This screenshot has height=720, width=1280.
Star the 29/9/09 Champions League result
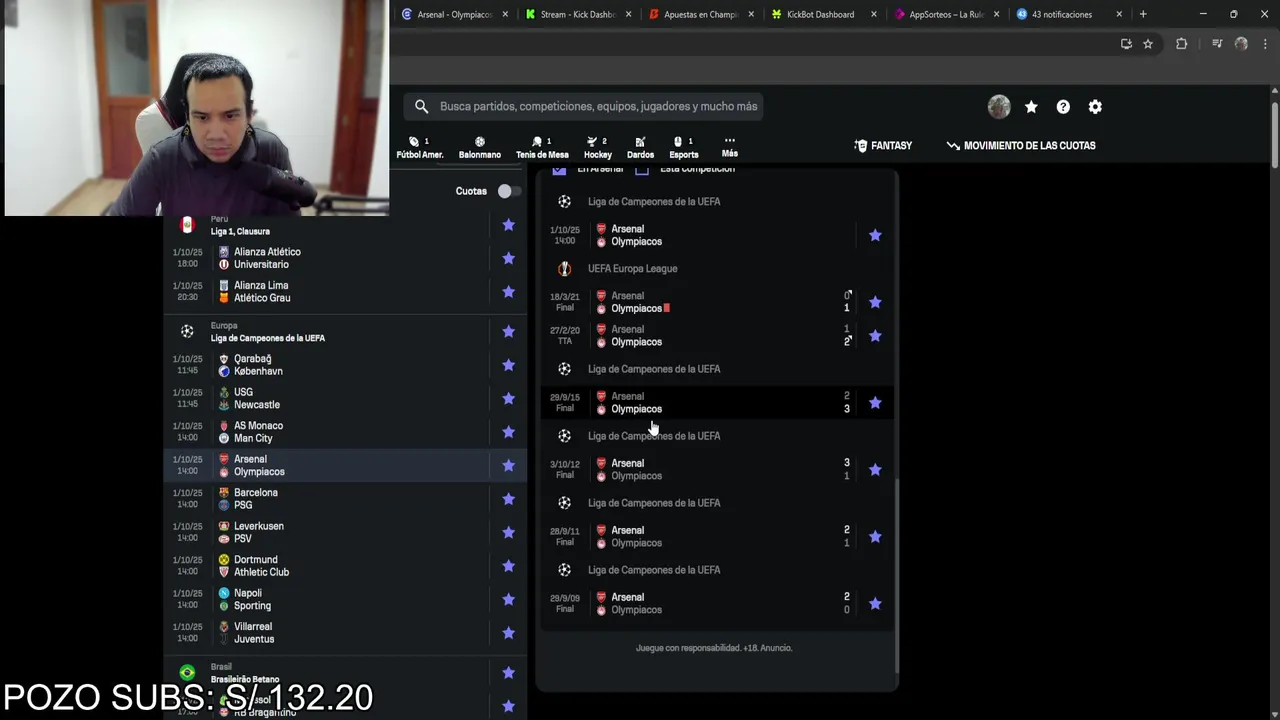click(x=875, y=604)
